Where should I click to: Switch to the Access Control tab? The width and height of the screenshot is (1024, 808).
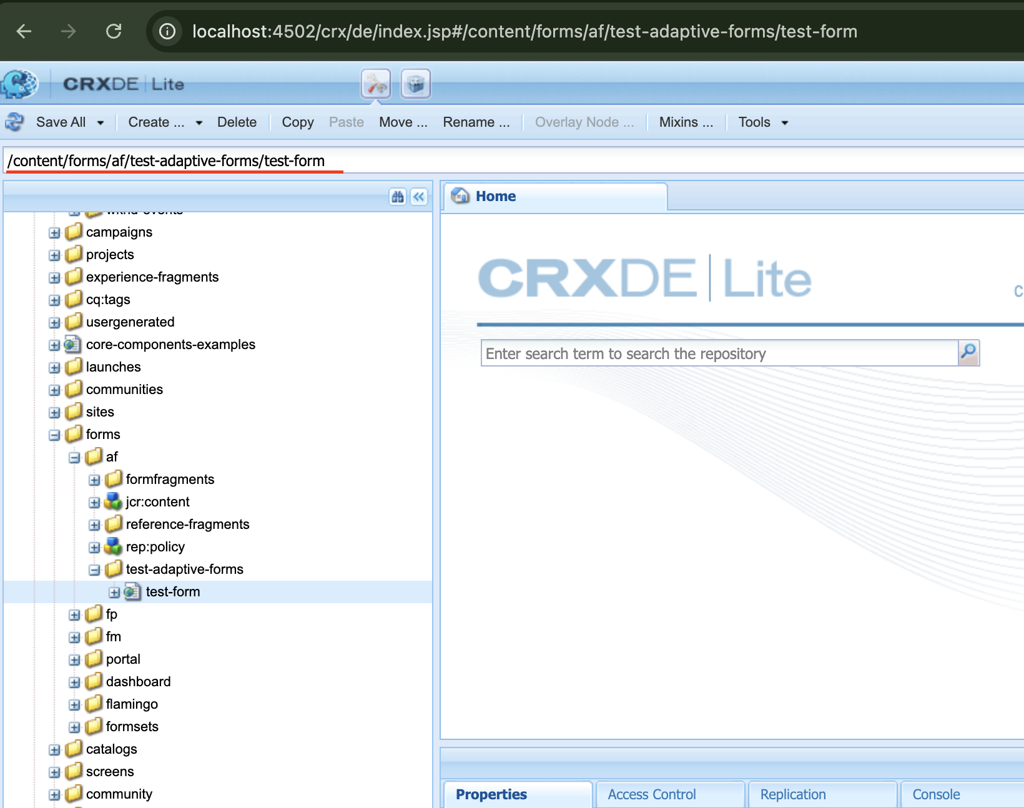point(652,794)
